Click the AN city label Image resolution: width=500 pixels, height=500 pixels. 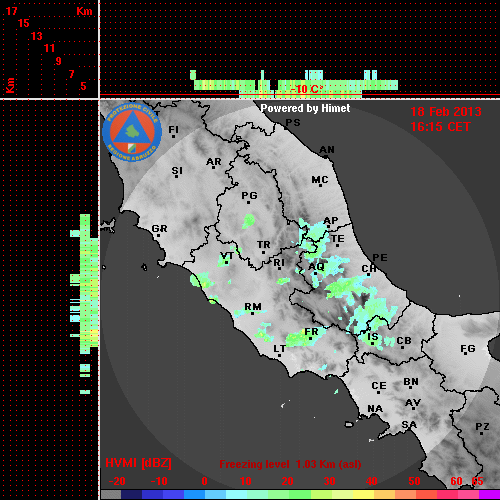327,150
